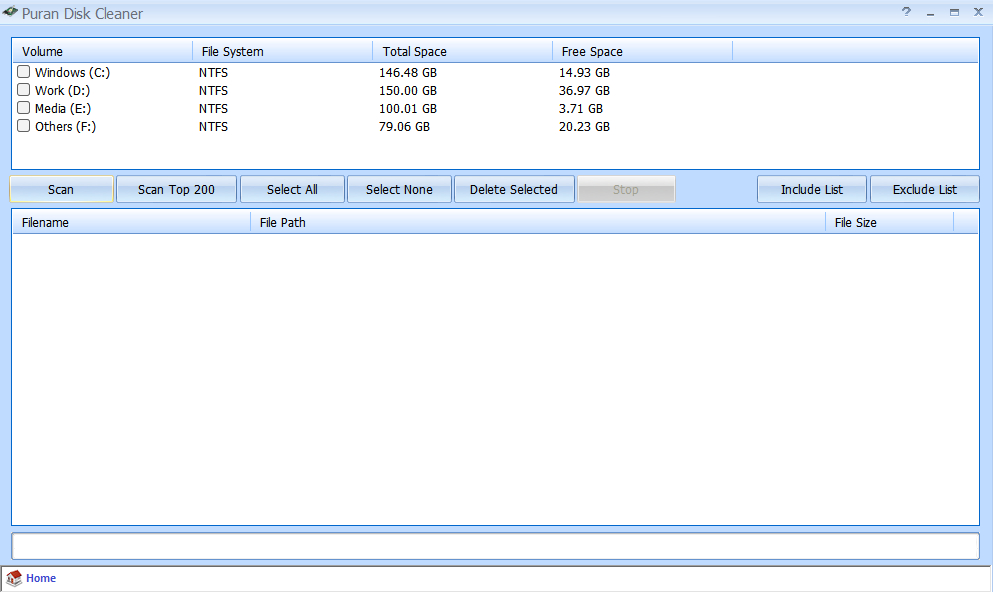This screenshot has width=993, height=592.
Task: Start a Scan Top 200
Action: tap(176, 189)
